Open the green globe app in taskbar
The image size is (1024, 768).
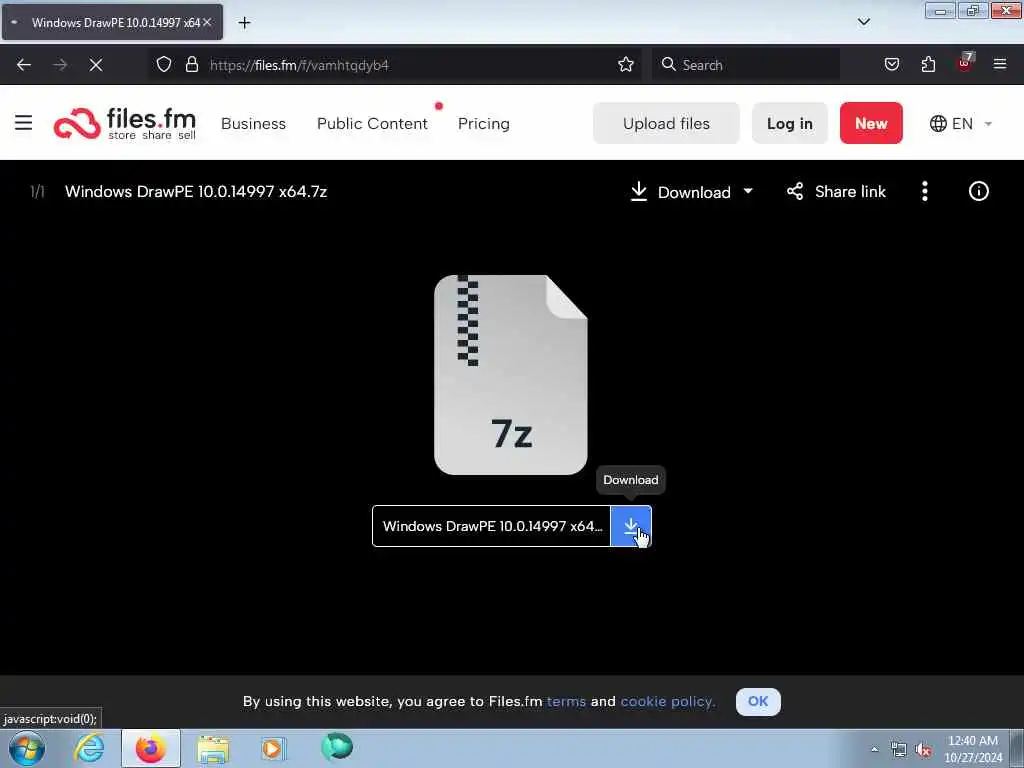pyautogui.click(x=337, y=747)
